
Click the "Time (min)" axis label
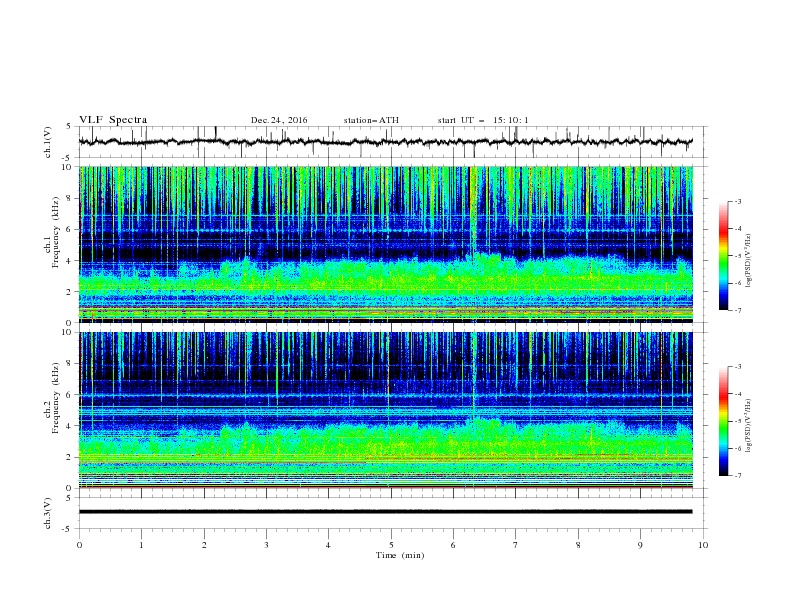click(x=400, y=555)
